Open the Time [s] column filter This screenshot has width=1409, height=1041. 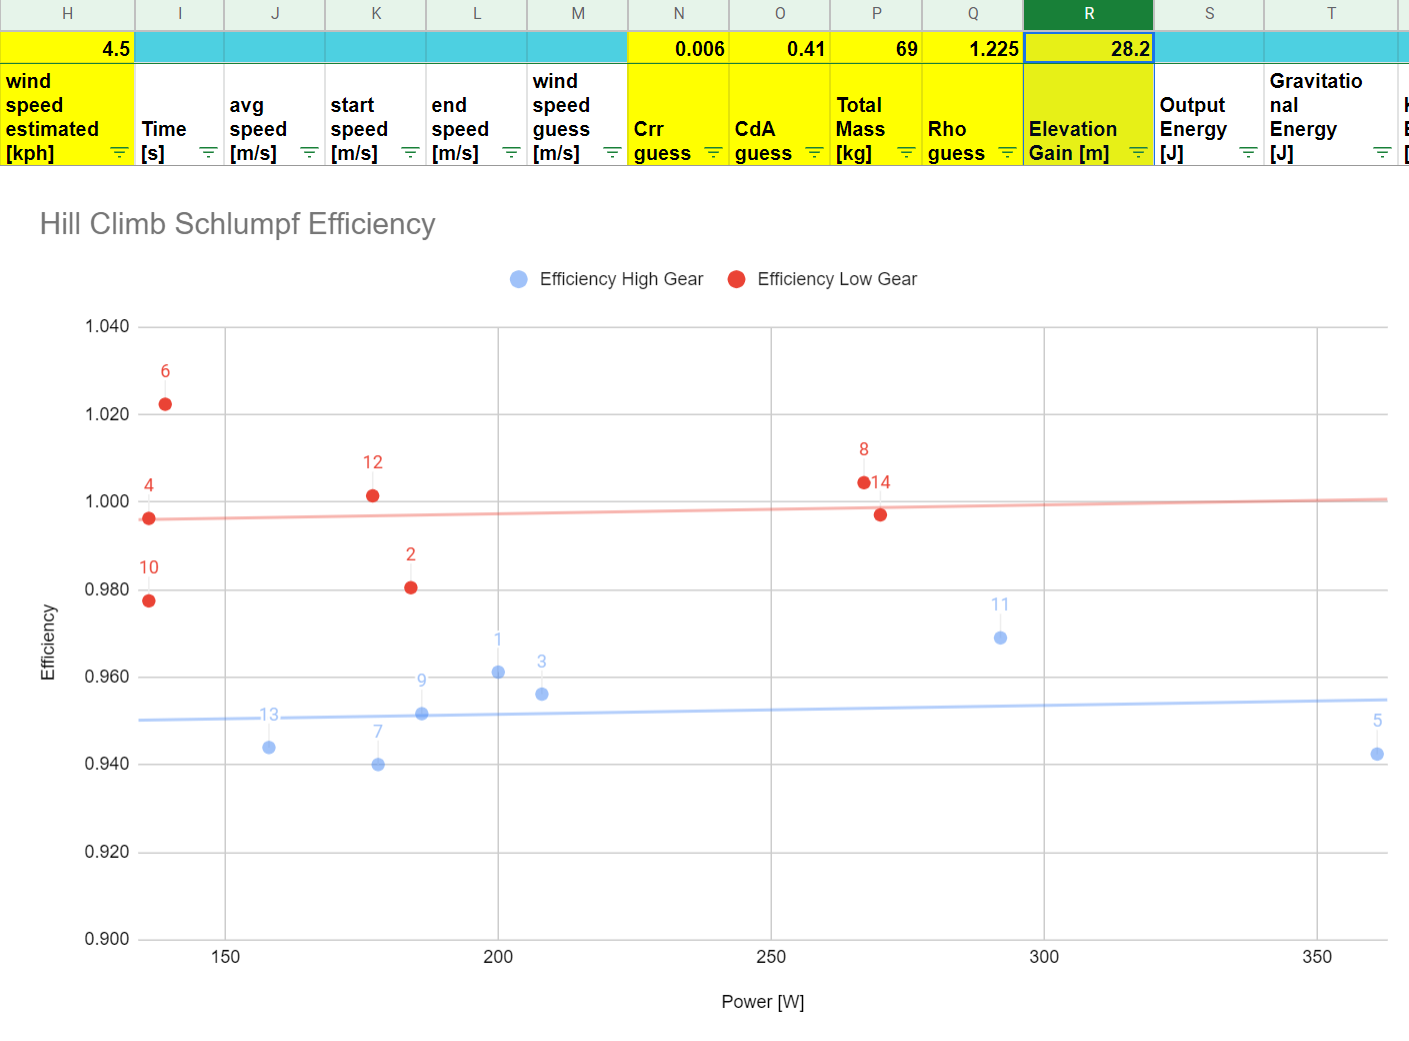(x=208, y=153)
